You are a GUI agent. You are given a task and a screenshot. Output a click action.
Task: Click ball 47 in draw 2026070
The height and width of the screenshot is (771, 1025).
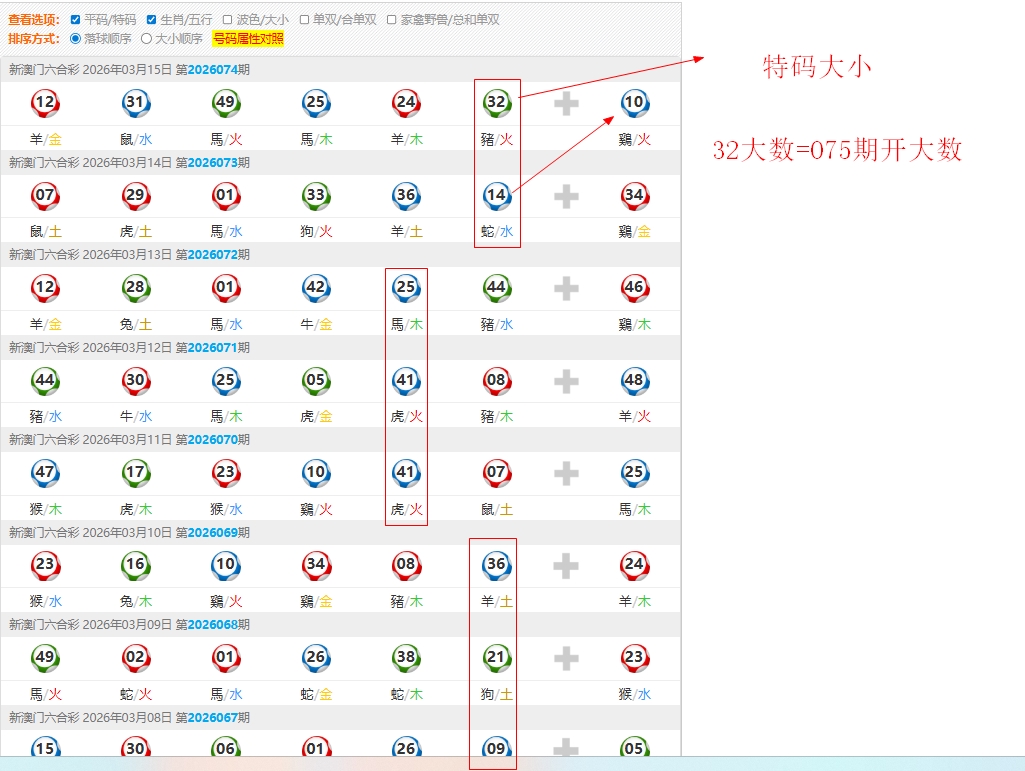coord(45,472)
